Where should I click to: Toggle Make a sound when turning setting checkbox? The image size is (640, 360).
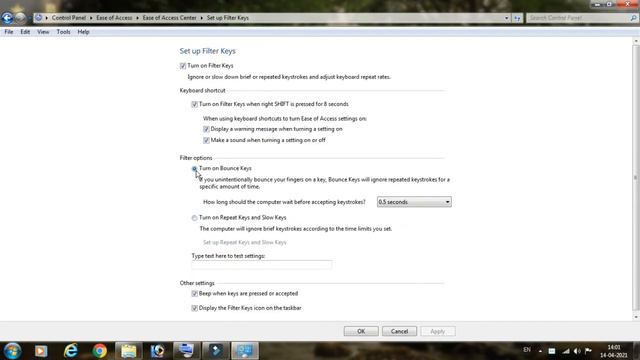[x=206, y=140]
